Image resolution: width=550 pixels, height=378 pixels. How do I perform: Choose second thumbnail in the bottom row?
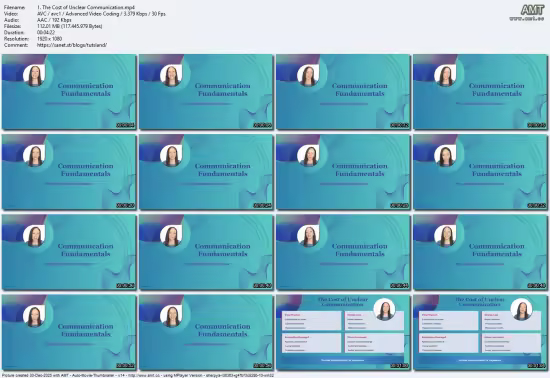[x=206, y=332]
